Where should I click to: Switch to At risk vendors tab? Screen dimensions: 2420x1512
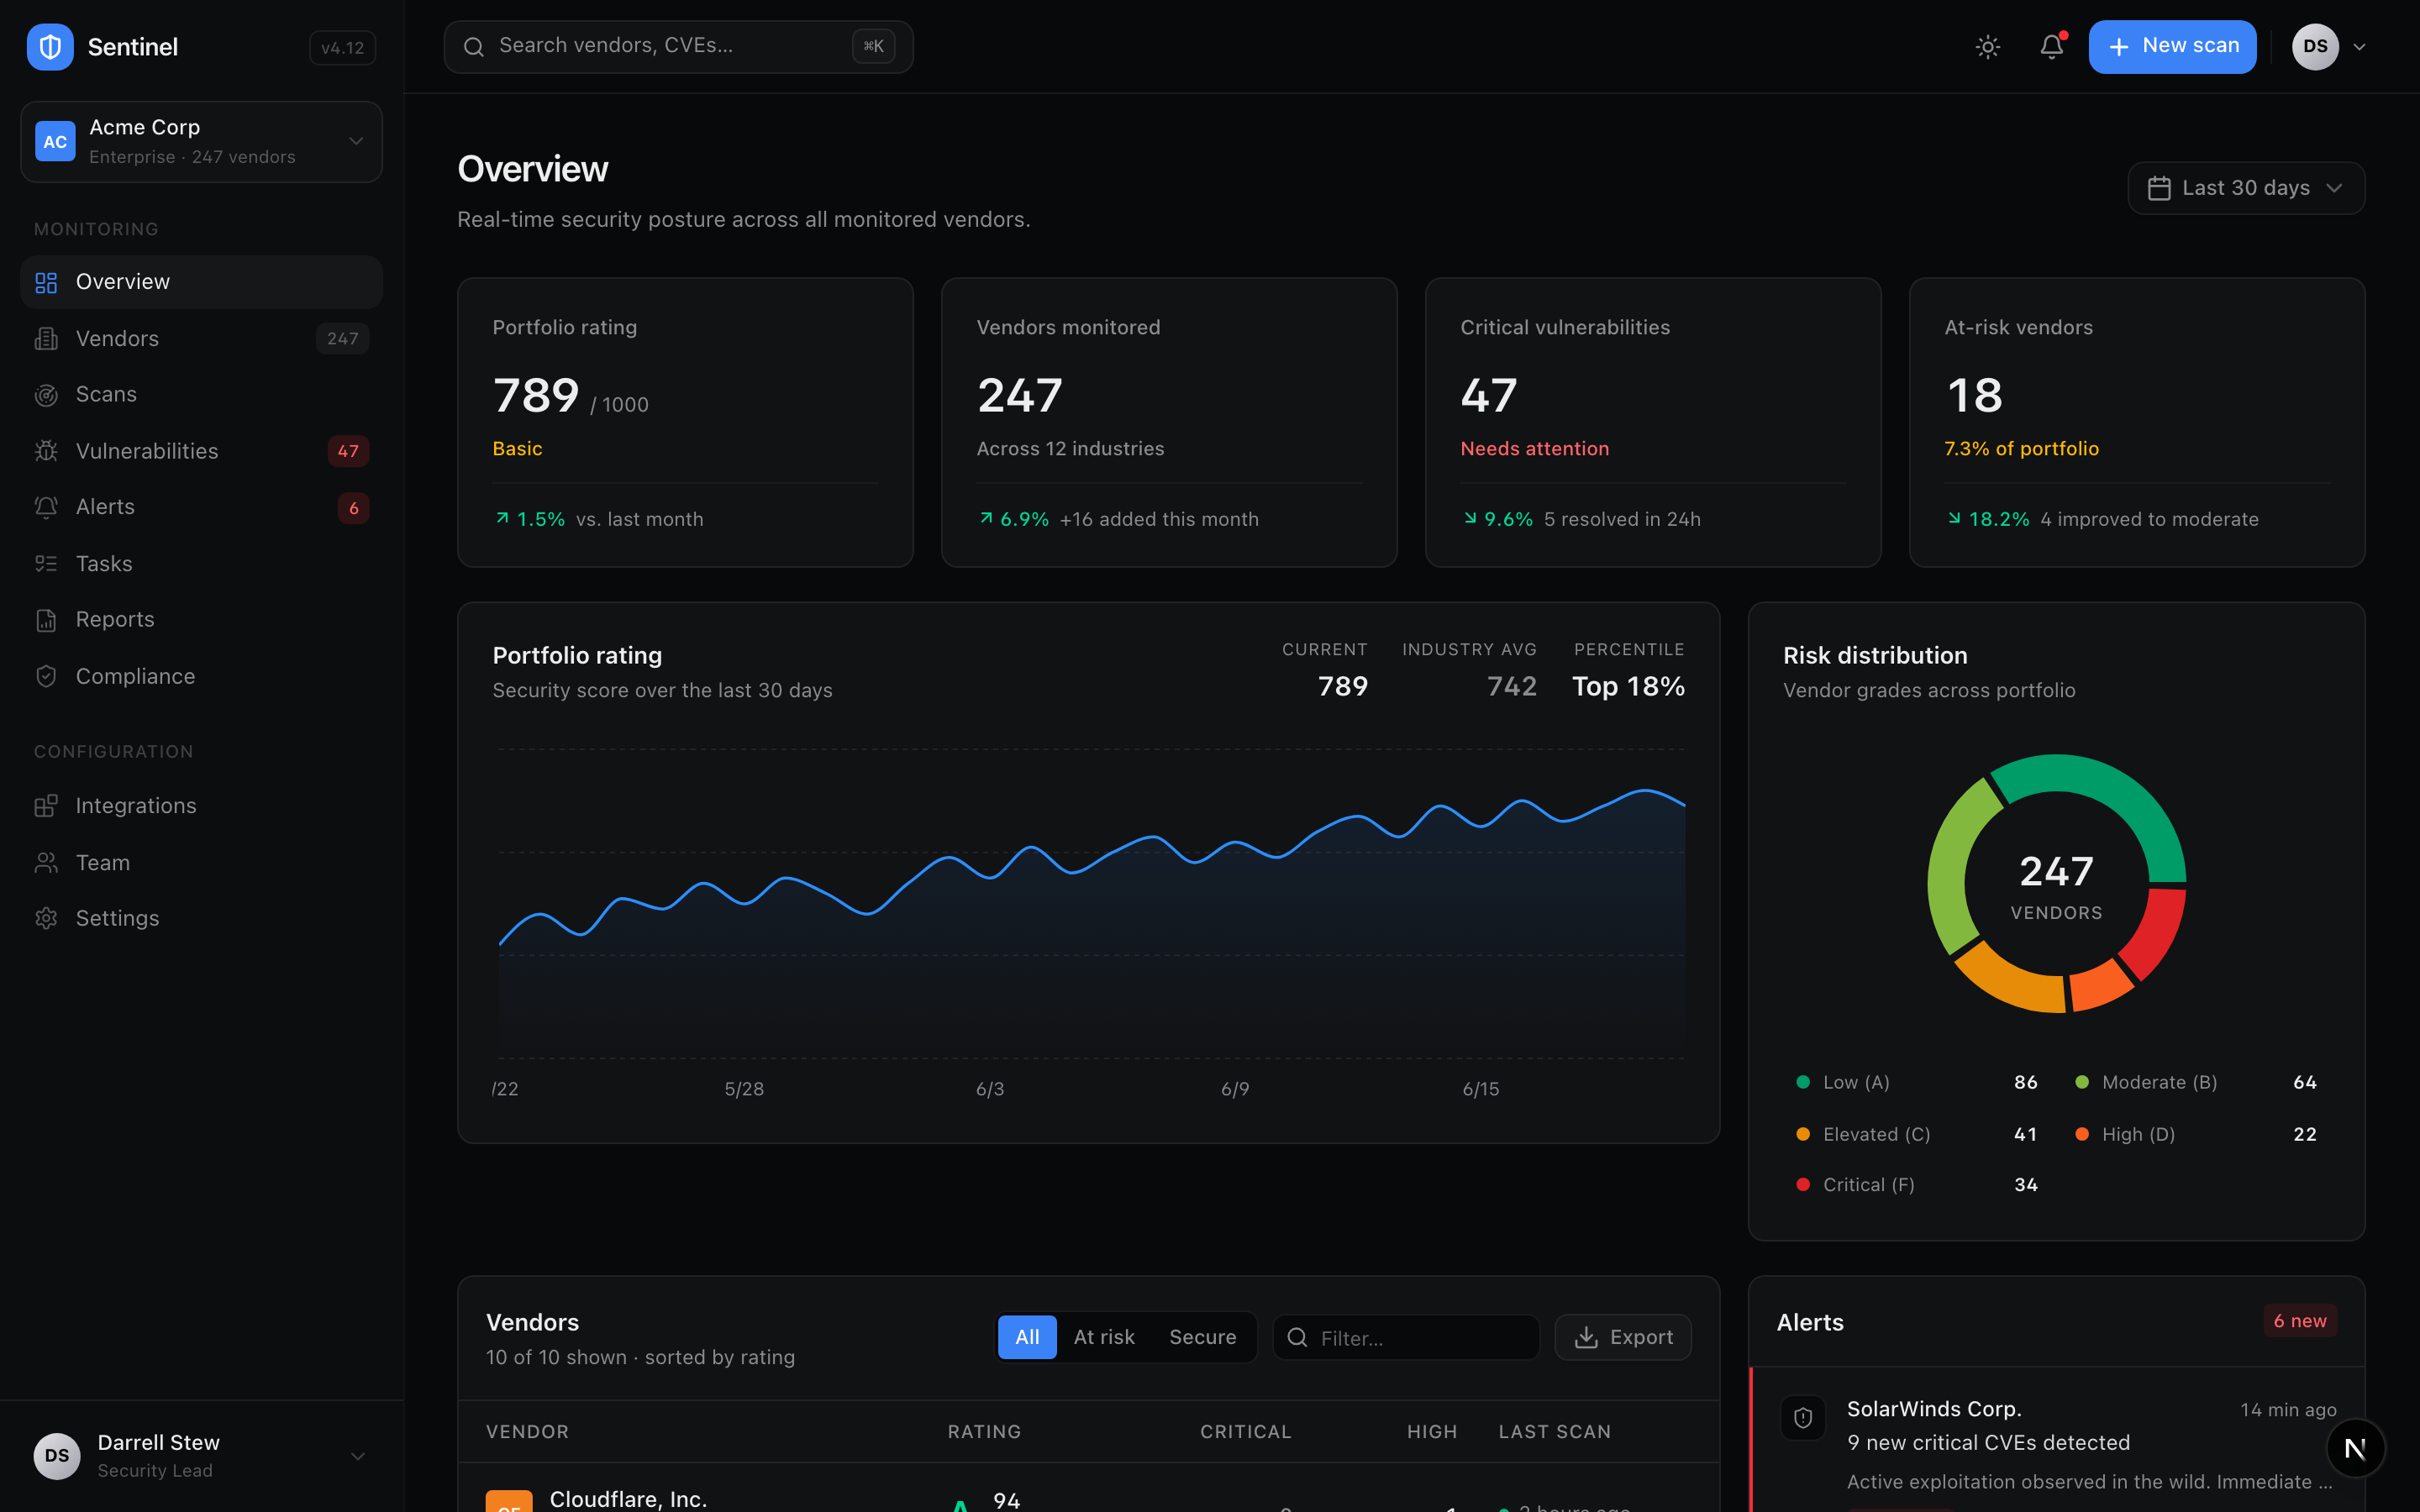pos(1104,1338)
